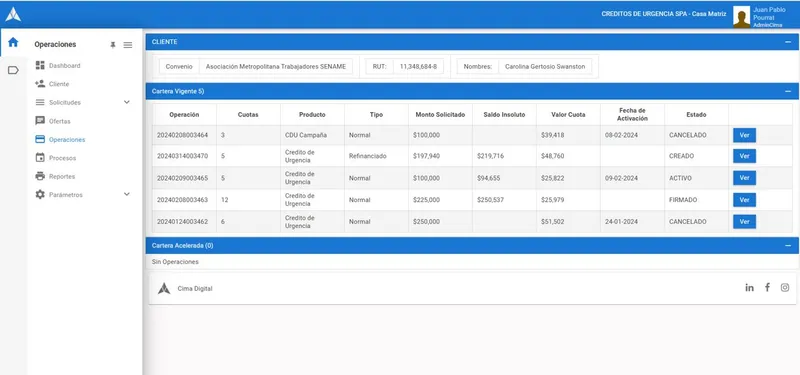Click the Valor Cuota column header

(568, 115)
